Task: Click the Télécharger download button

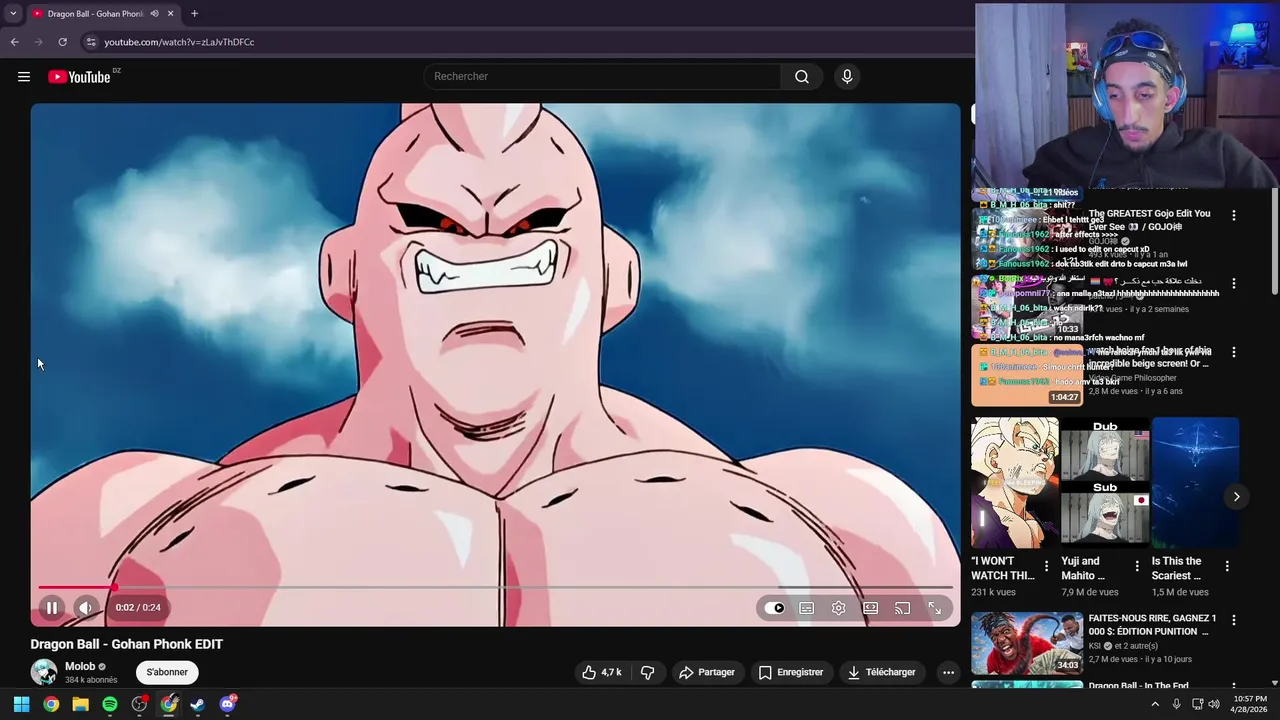Action: [881, 672]
